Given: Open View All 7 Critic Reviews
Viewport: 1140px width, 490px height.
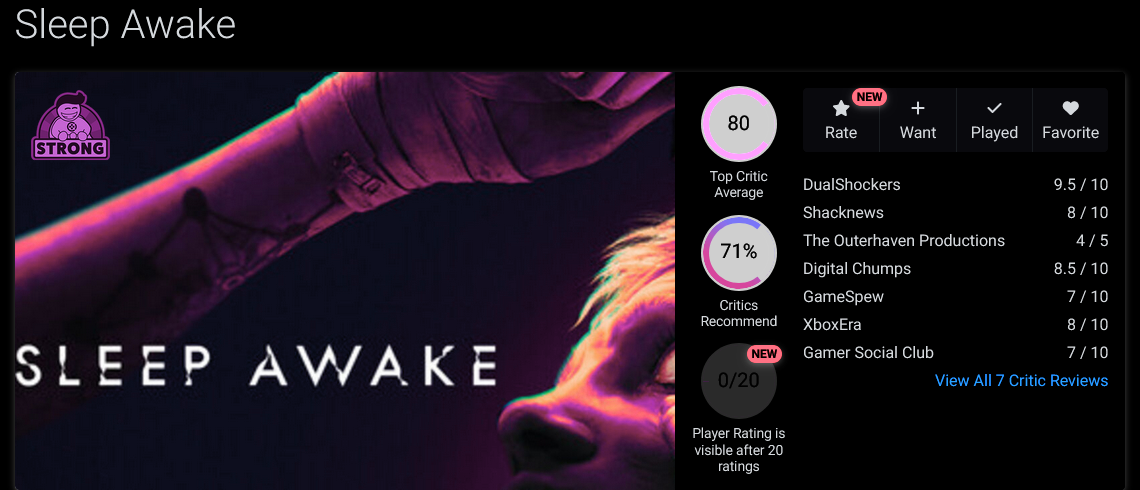Looking at the screenshot, I should pyautogui.click(x=1021, y=381).
